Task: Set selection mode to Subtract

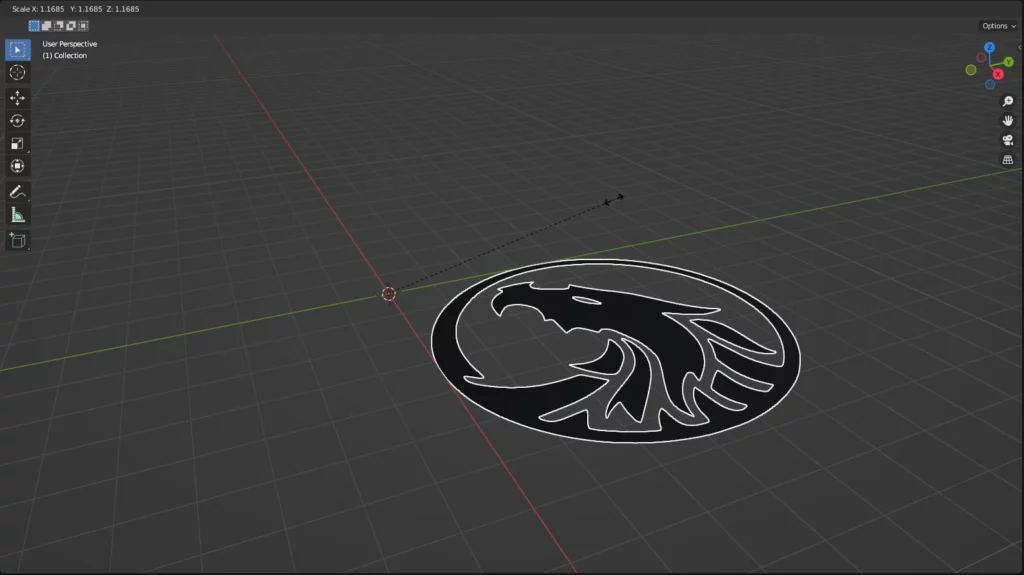Action: 59,25
